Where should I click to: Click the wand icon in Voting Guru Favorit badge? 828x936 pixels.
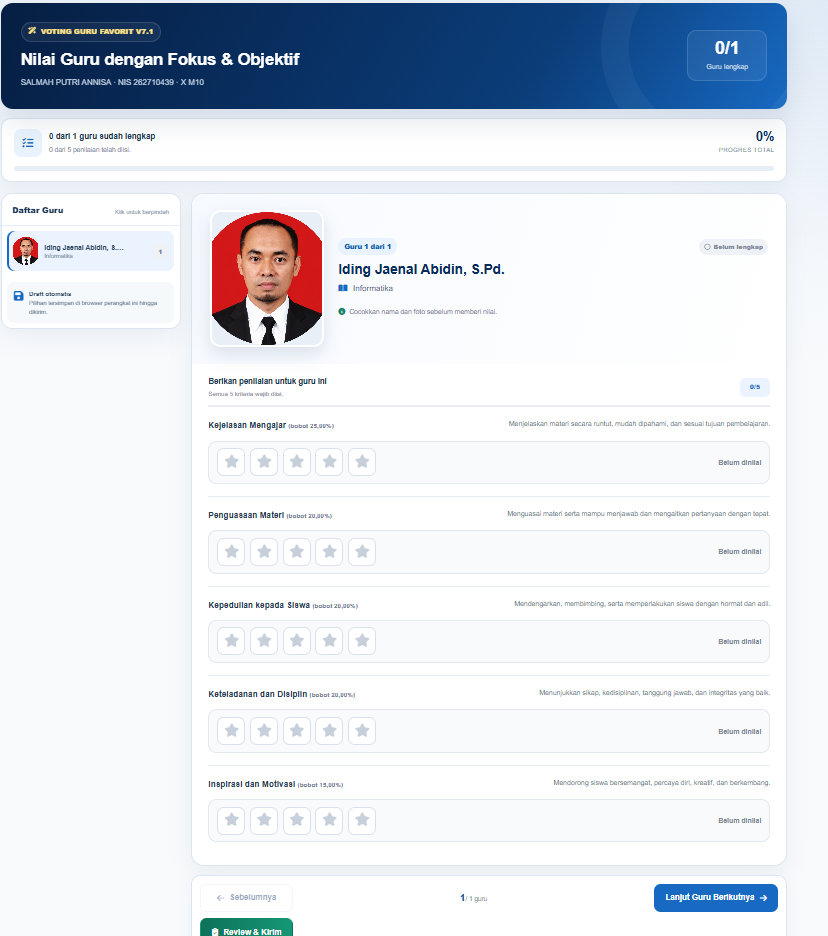pos(32,31)
